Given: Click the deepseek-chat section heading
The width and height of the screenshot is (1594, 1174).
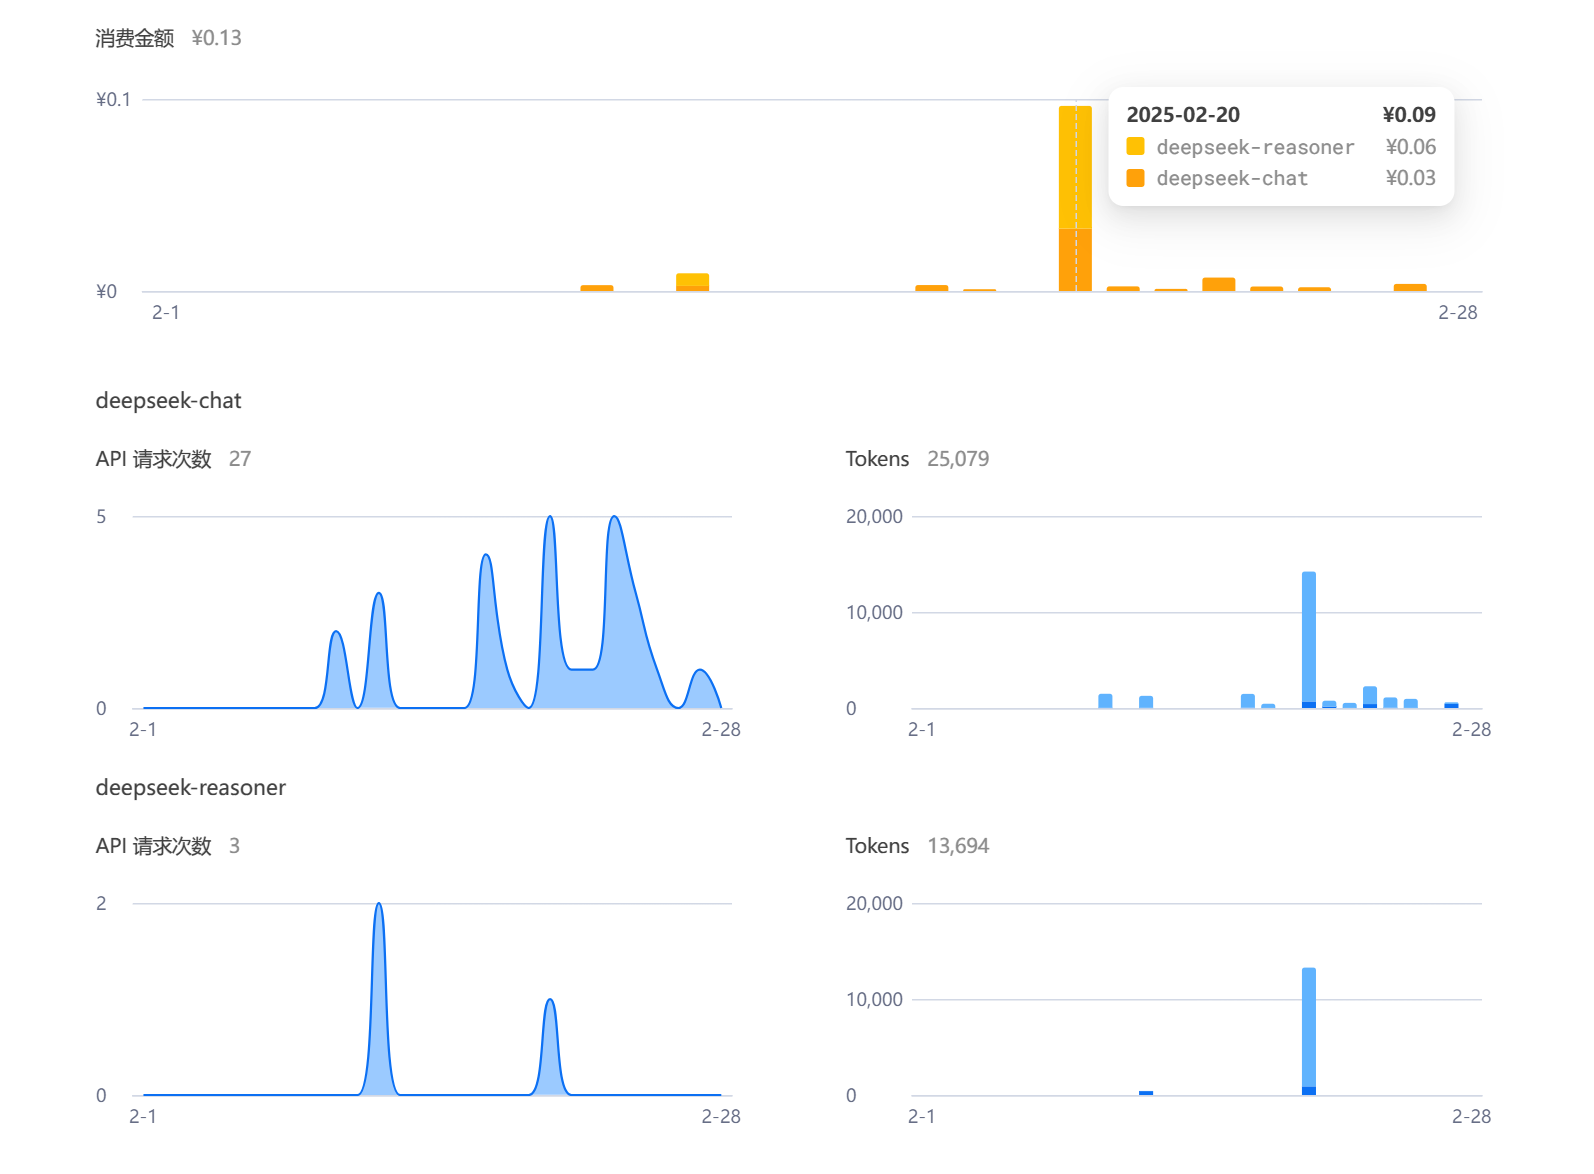Looking at the screenshot, I should pos(168,401).
